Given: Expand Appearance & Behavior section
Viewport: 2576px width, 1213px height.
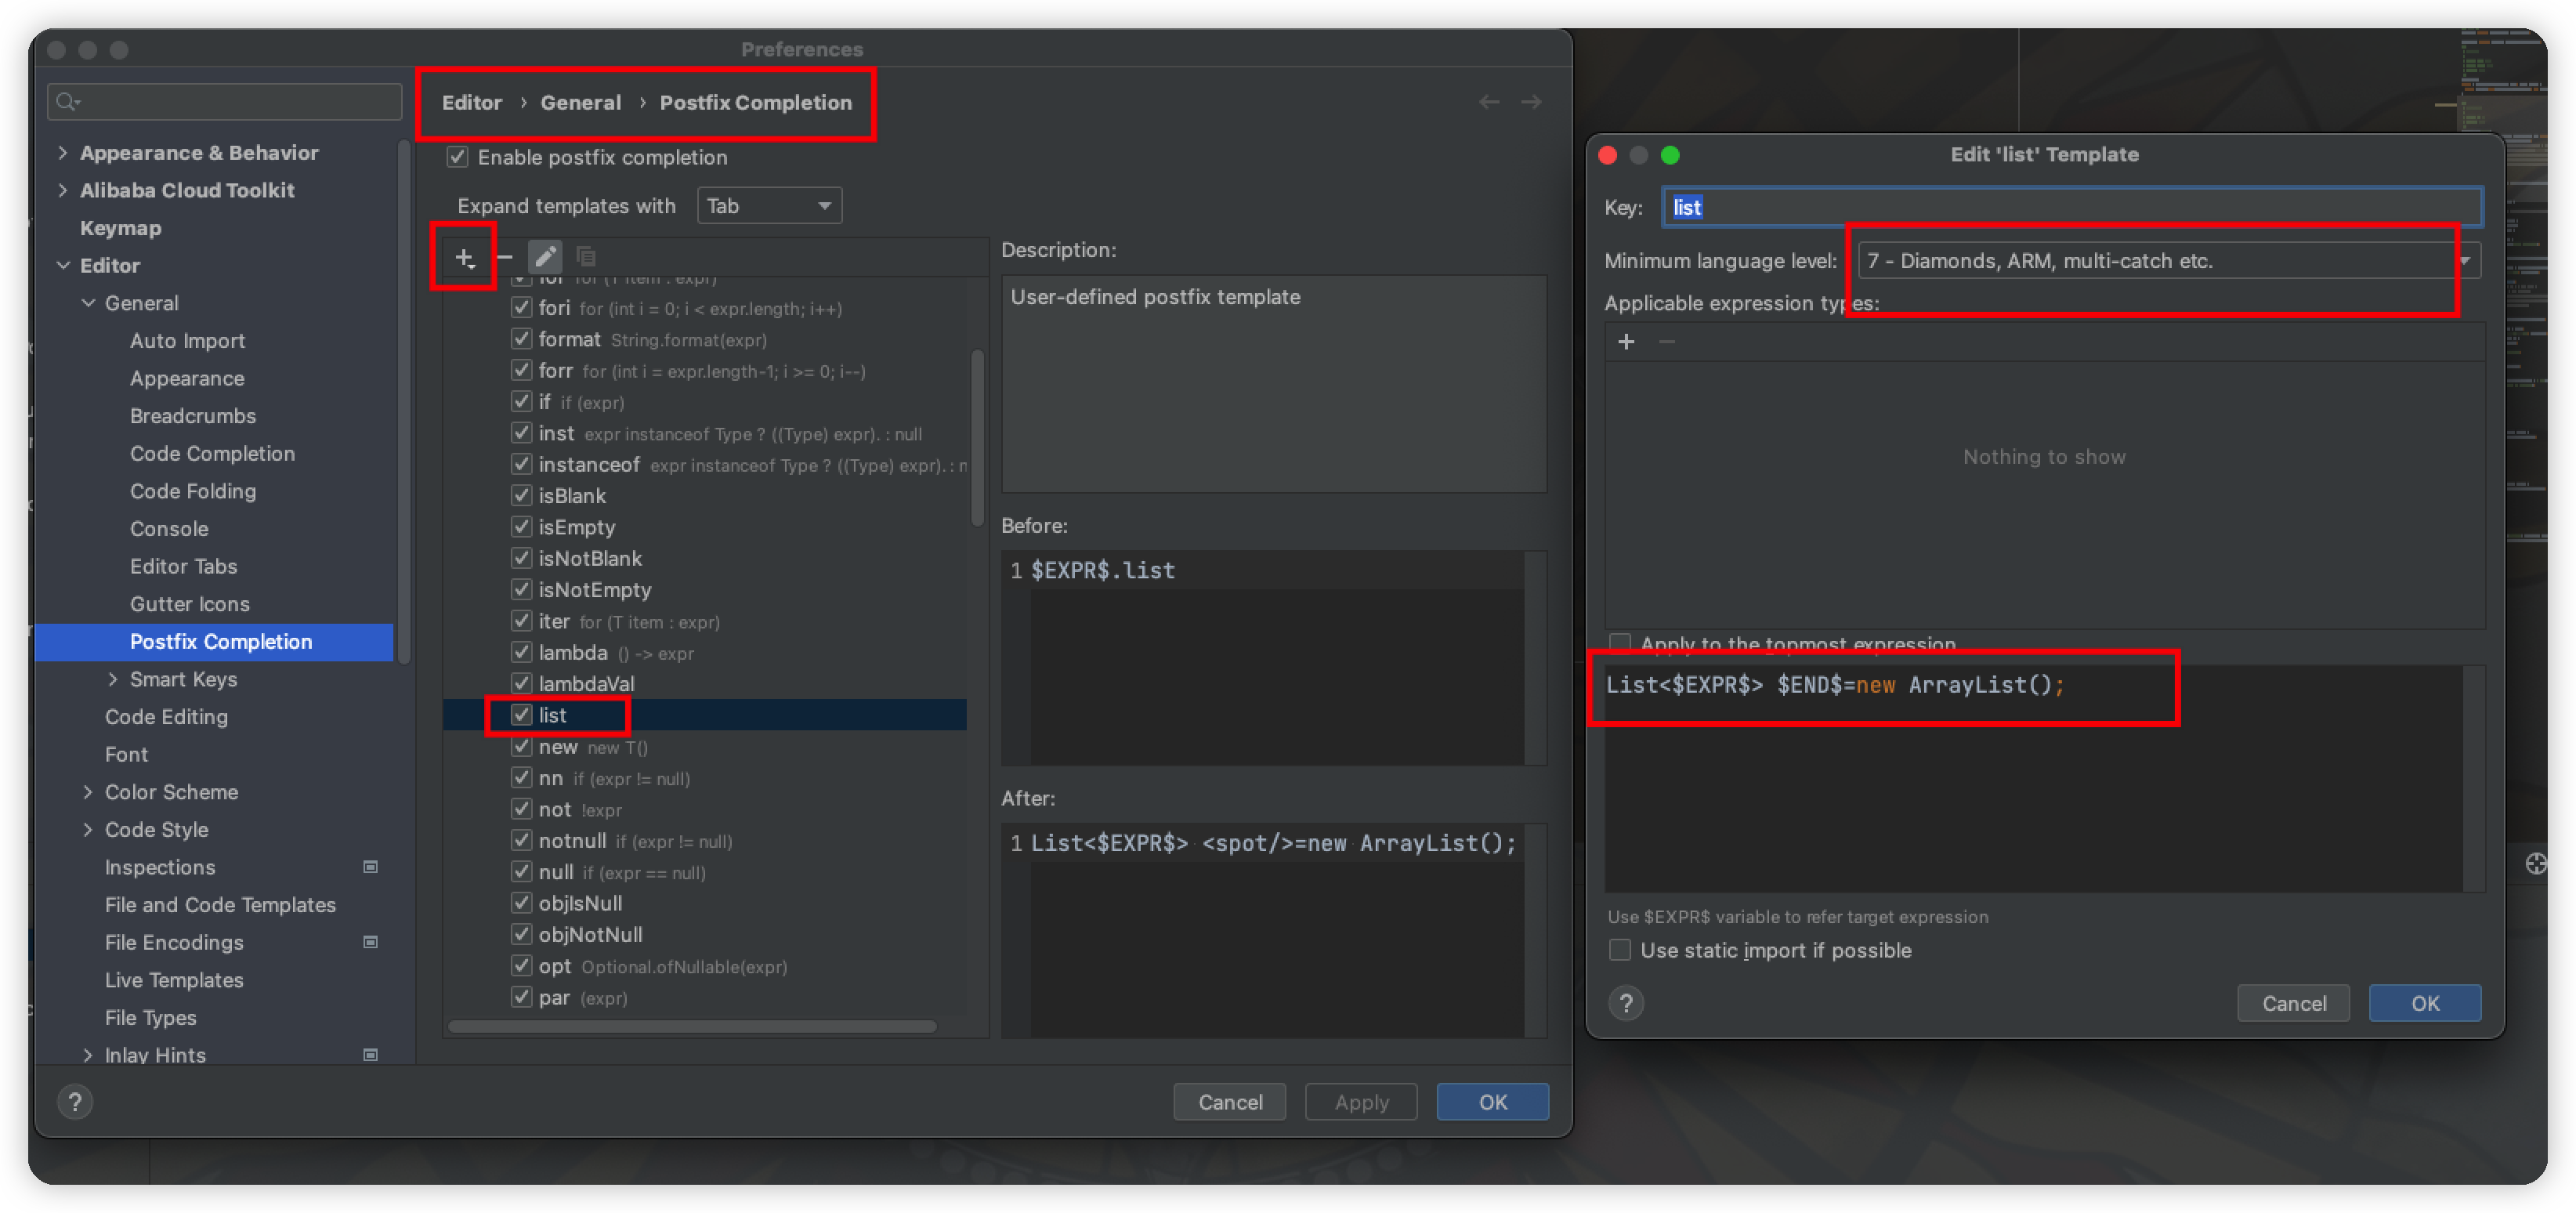Looking at the screenshot, I should [63, 153].
